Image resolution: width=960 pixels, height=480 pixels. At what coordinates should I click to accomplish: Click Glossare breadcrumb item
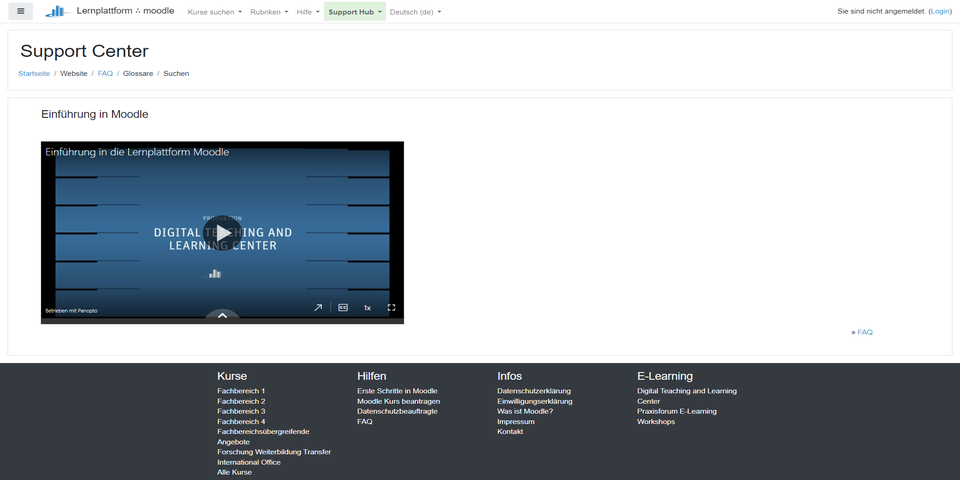point(138,73)
